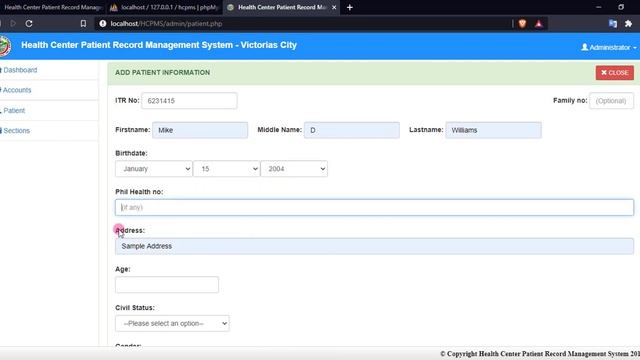Click the Victorias City logo
Screen dimensions: 640x360
[5, 46]
